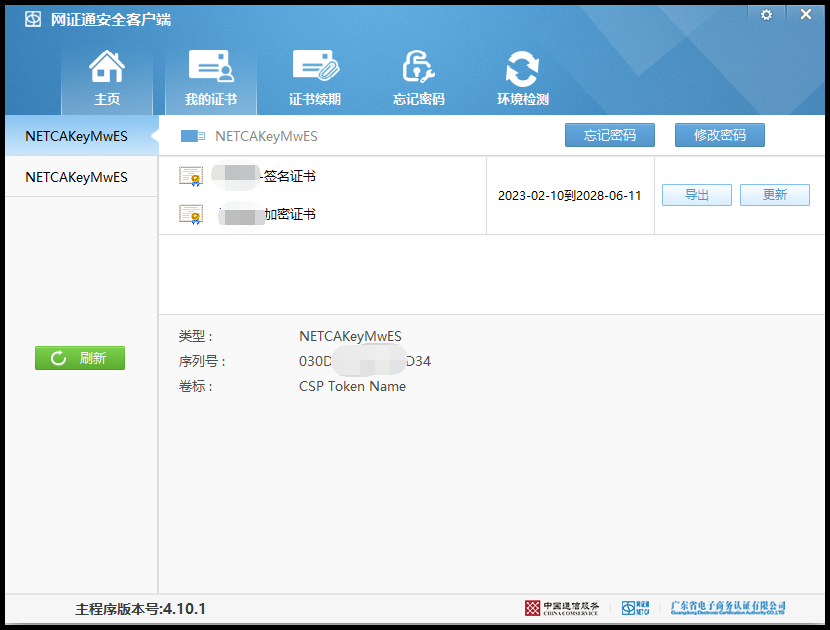Screen dimensions: 830x630
Task: Select second NETCAKeyMwES device in sidebar
Action: (x=77, y=177)
